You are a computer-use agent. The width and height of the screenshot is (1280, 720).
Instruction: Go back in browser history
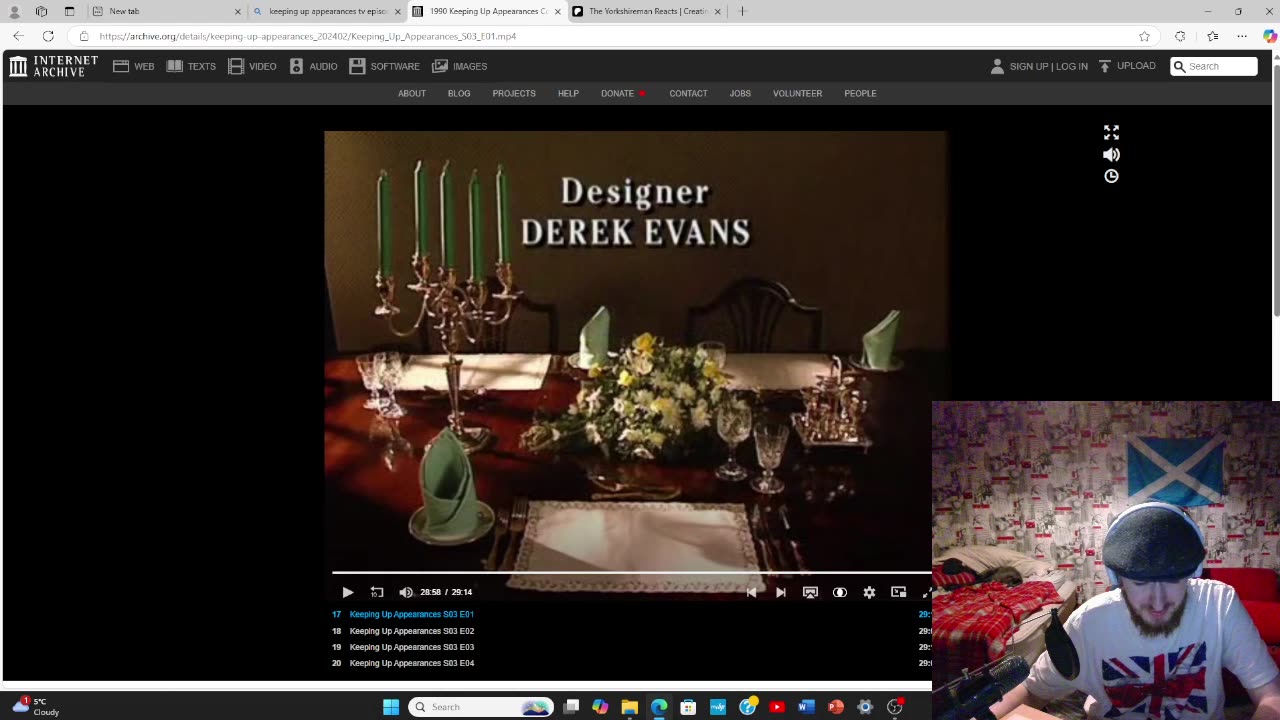coord(18,36)
